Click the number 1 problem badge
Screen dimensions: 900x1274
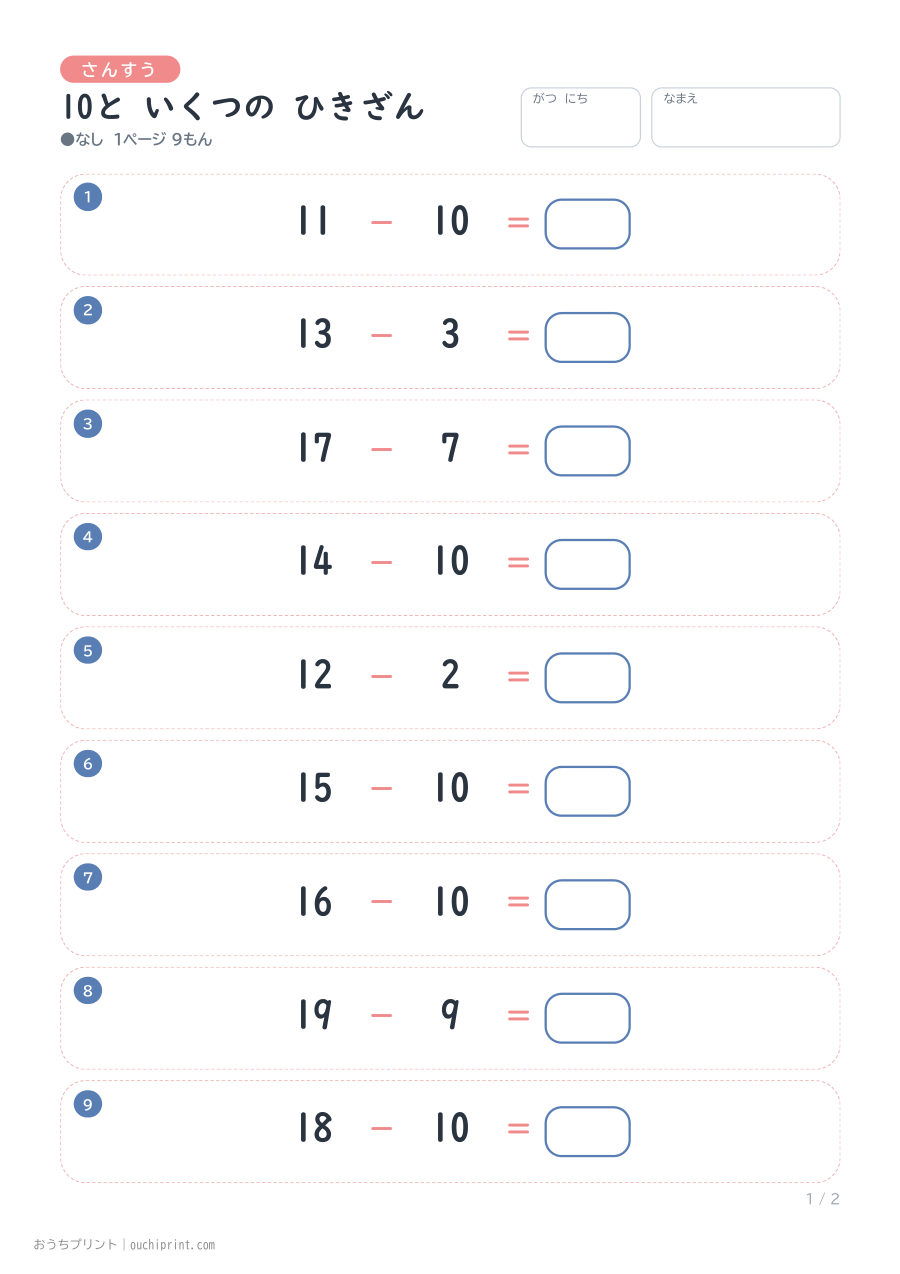(x=88, y=197)
